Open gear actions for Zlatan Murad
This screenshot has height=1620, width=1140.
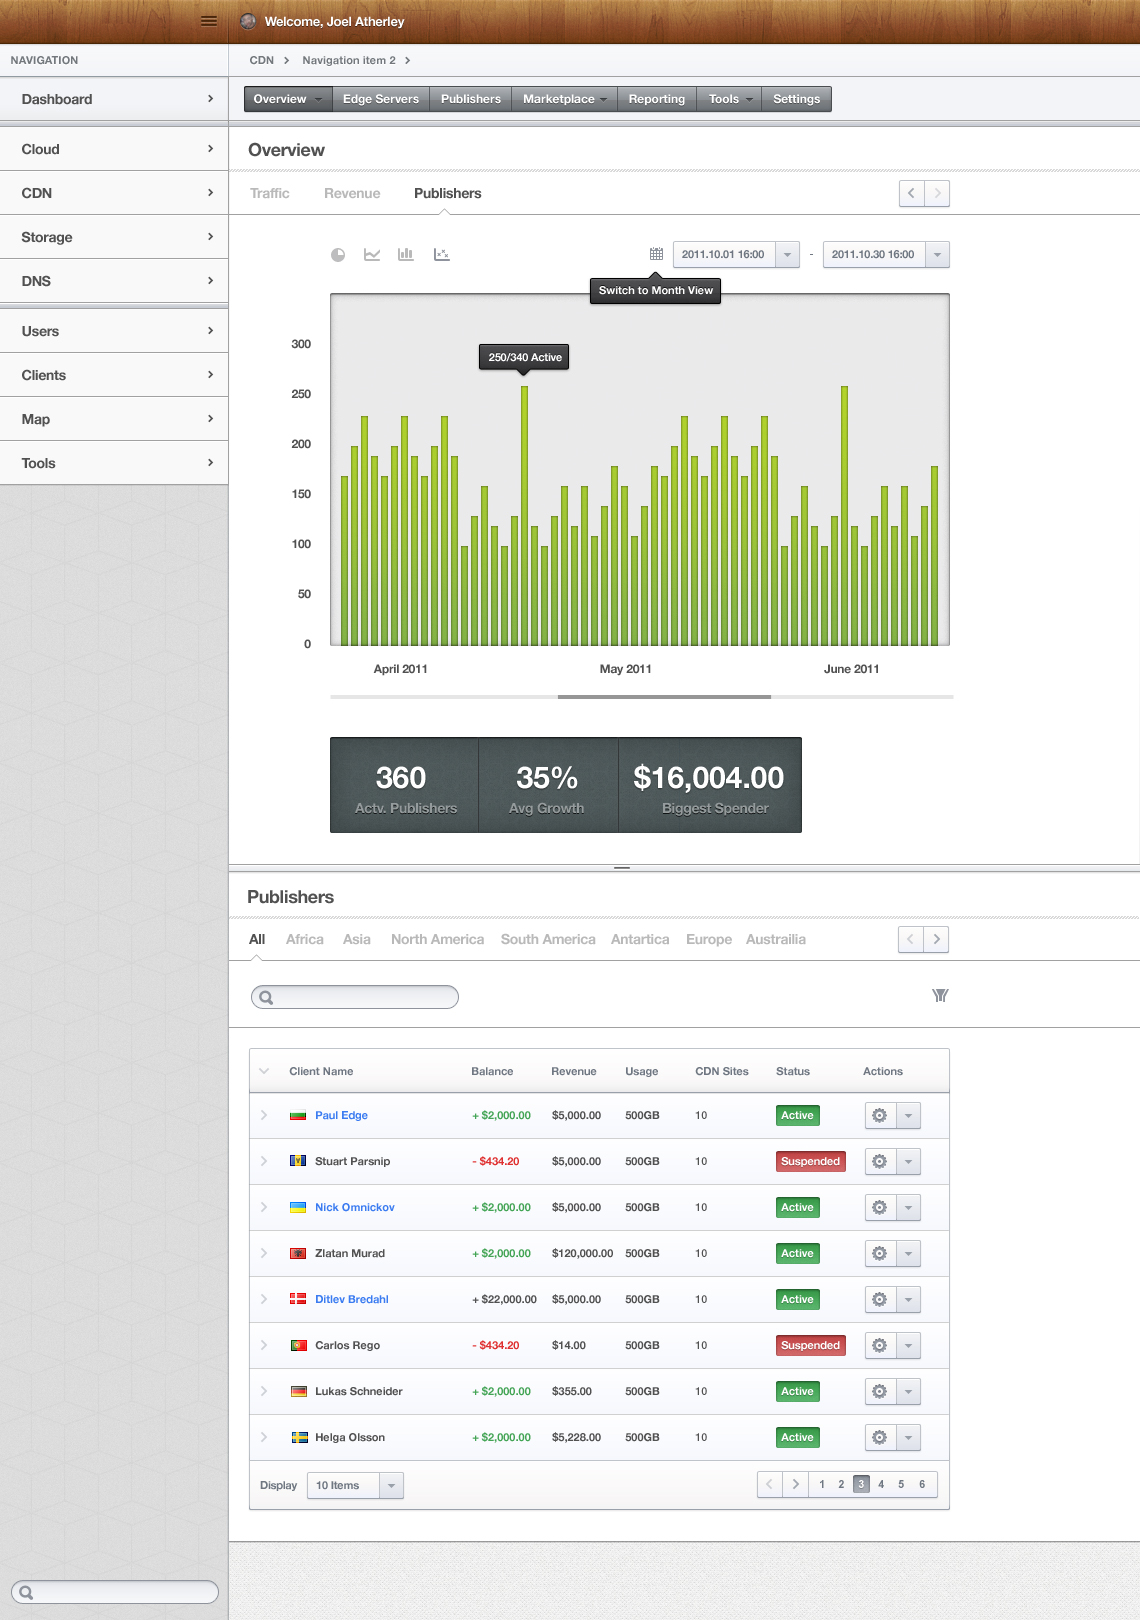pos(880,1253)
